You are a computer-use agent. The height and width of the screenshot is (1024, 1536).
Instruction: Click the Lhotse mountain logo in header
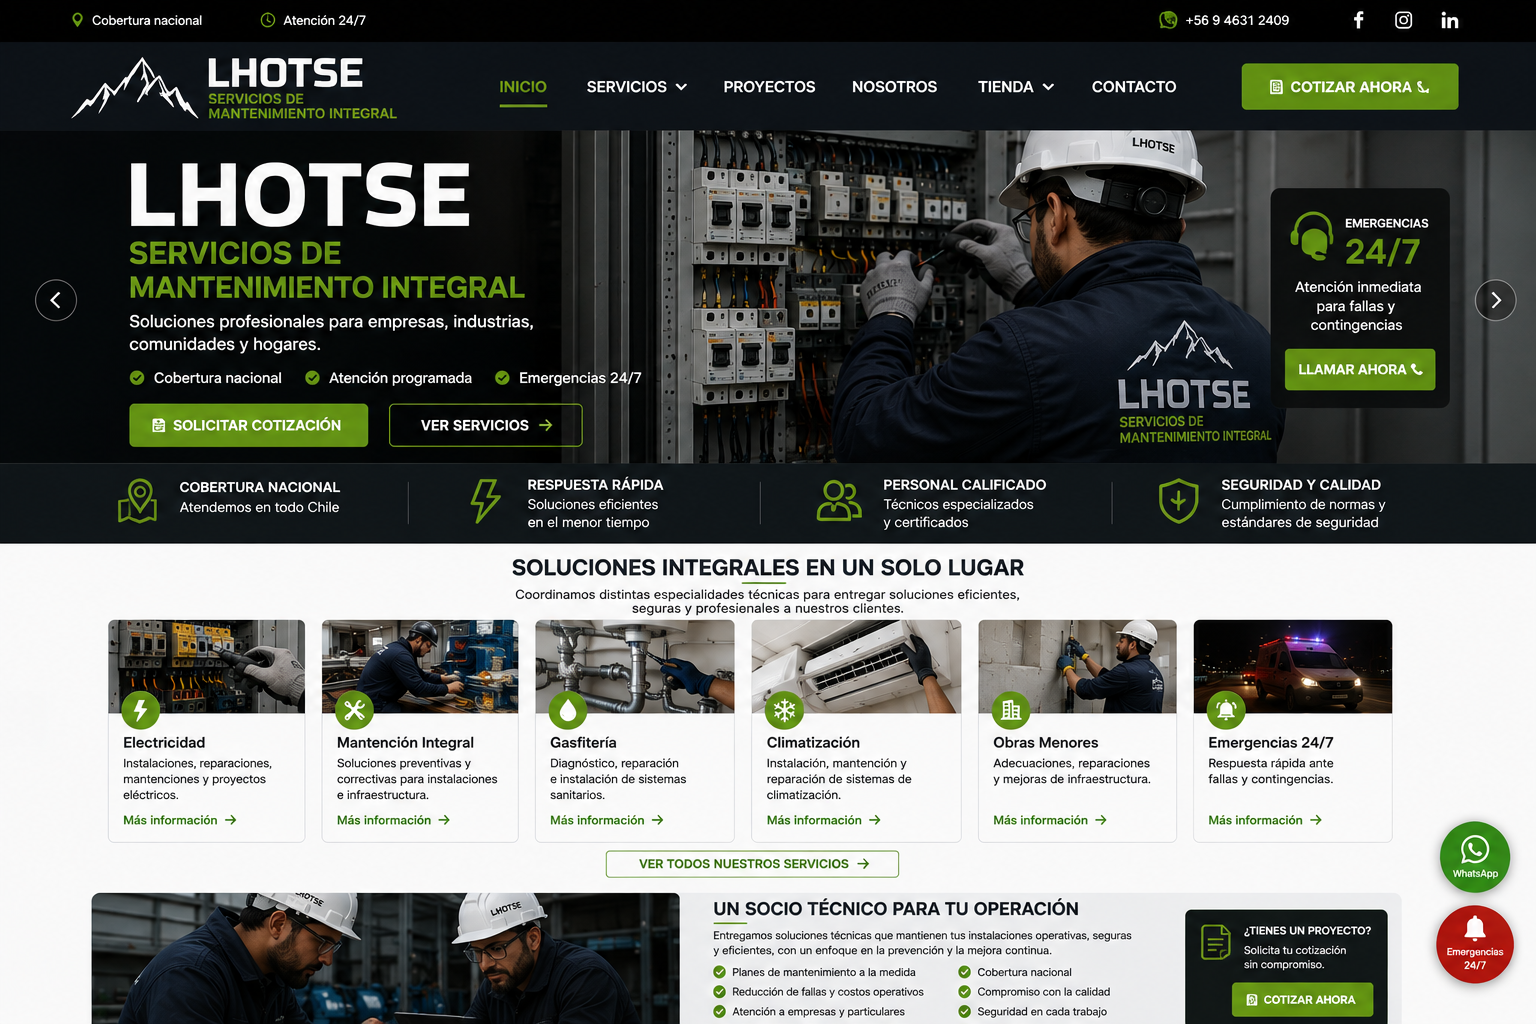pyautogui.click(x=135, y=88)
